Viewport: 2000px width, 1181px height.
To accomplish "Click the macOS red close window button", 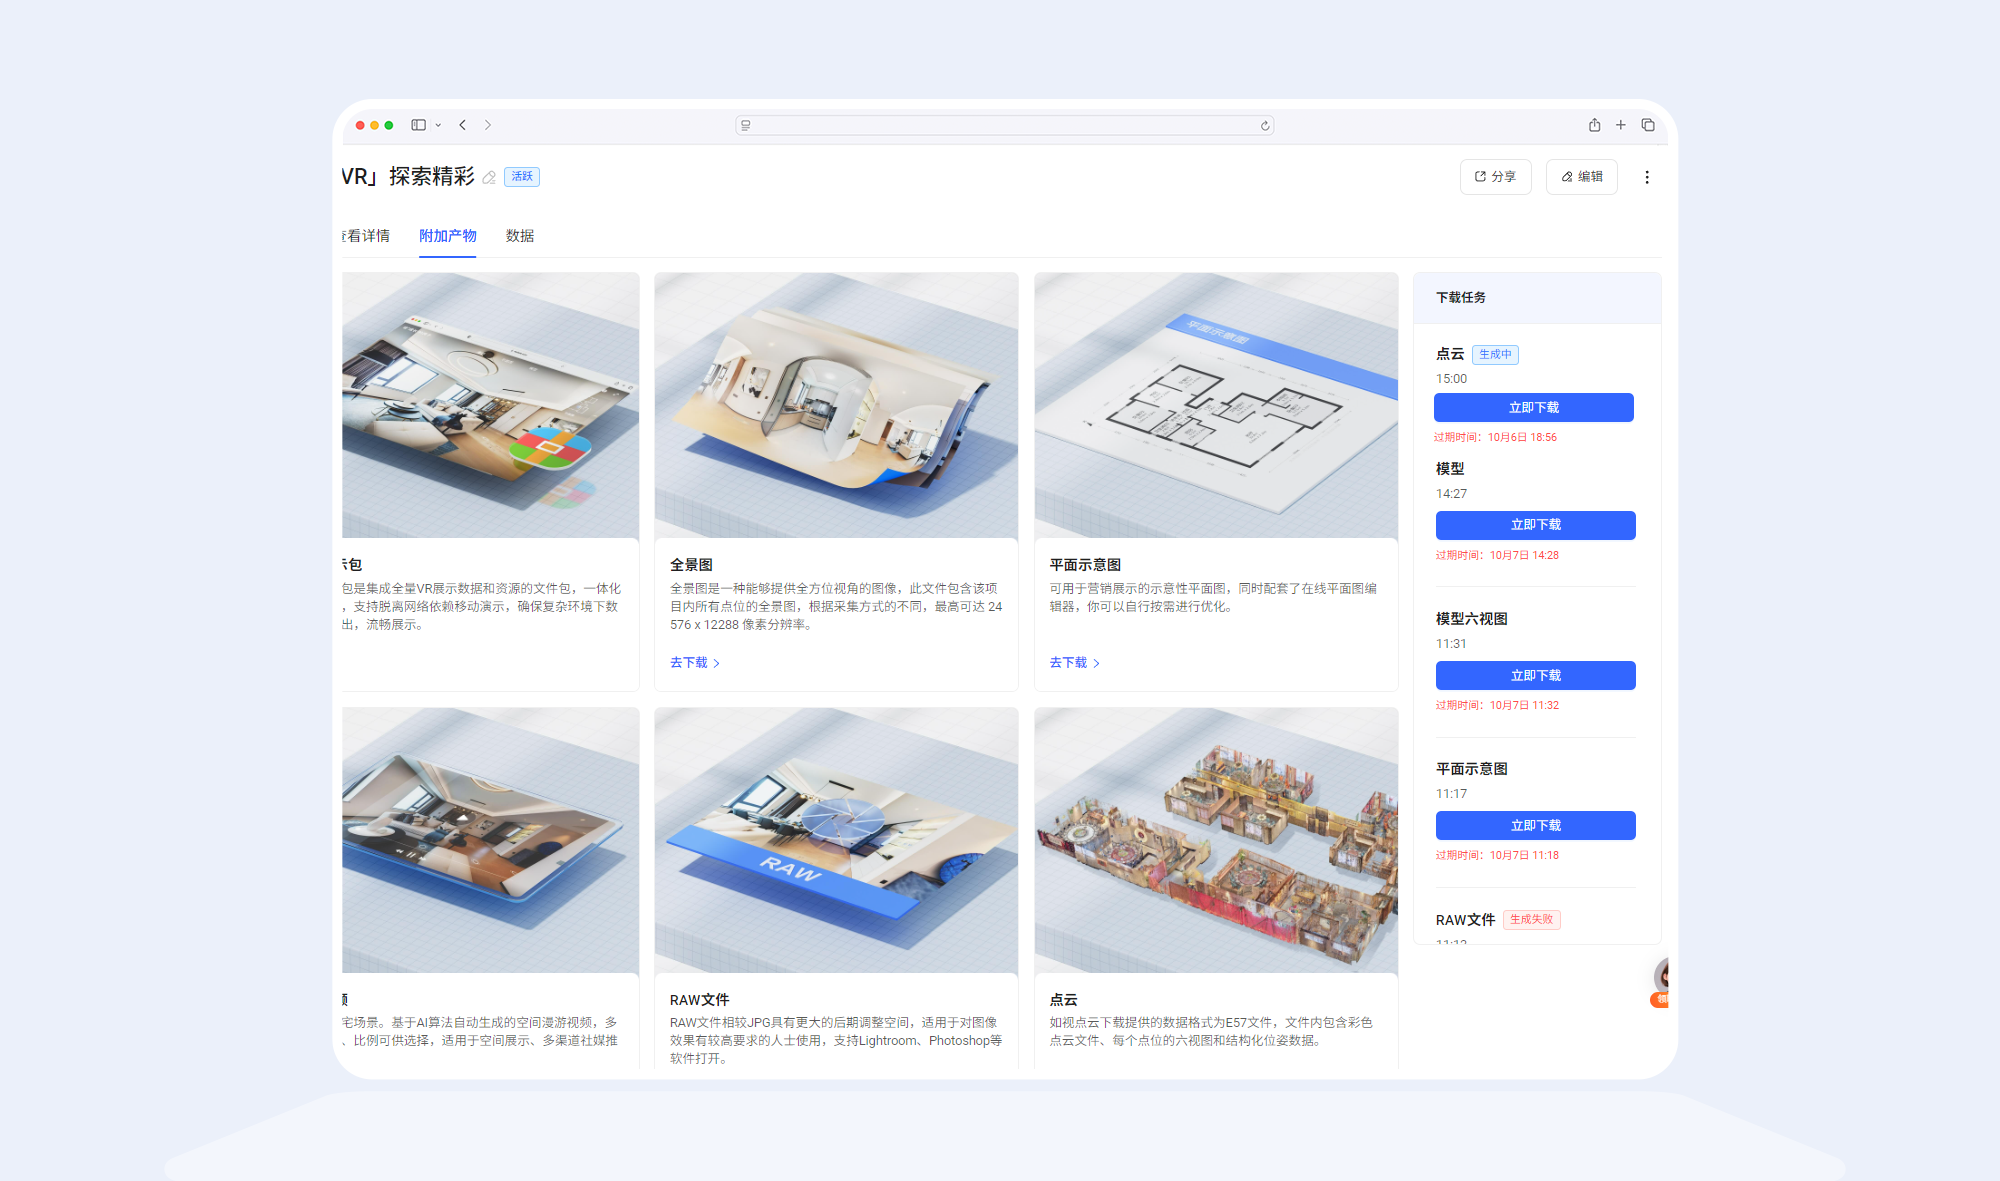I will [360, 125].
